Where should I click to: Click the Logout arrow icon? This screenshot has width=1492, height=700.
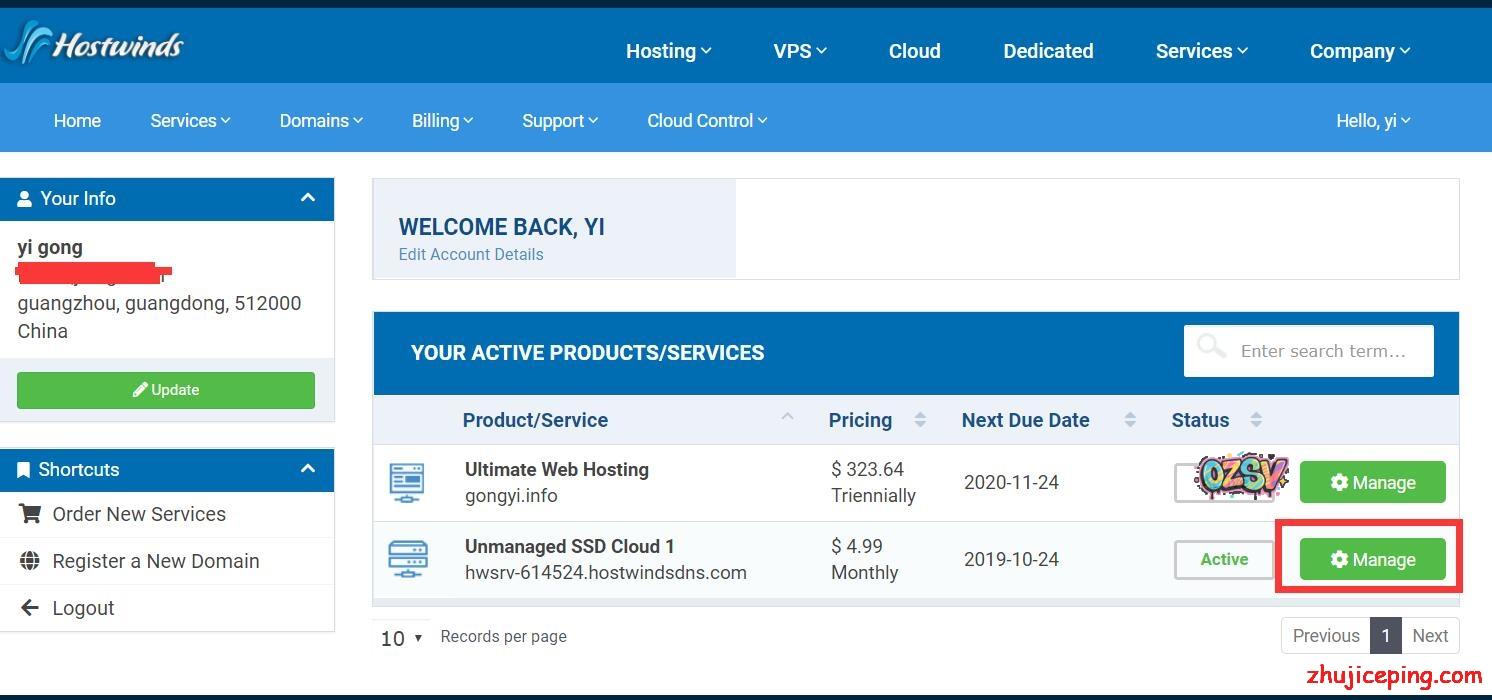tap(30, 608)
